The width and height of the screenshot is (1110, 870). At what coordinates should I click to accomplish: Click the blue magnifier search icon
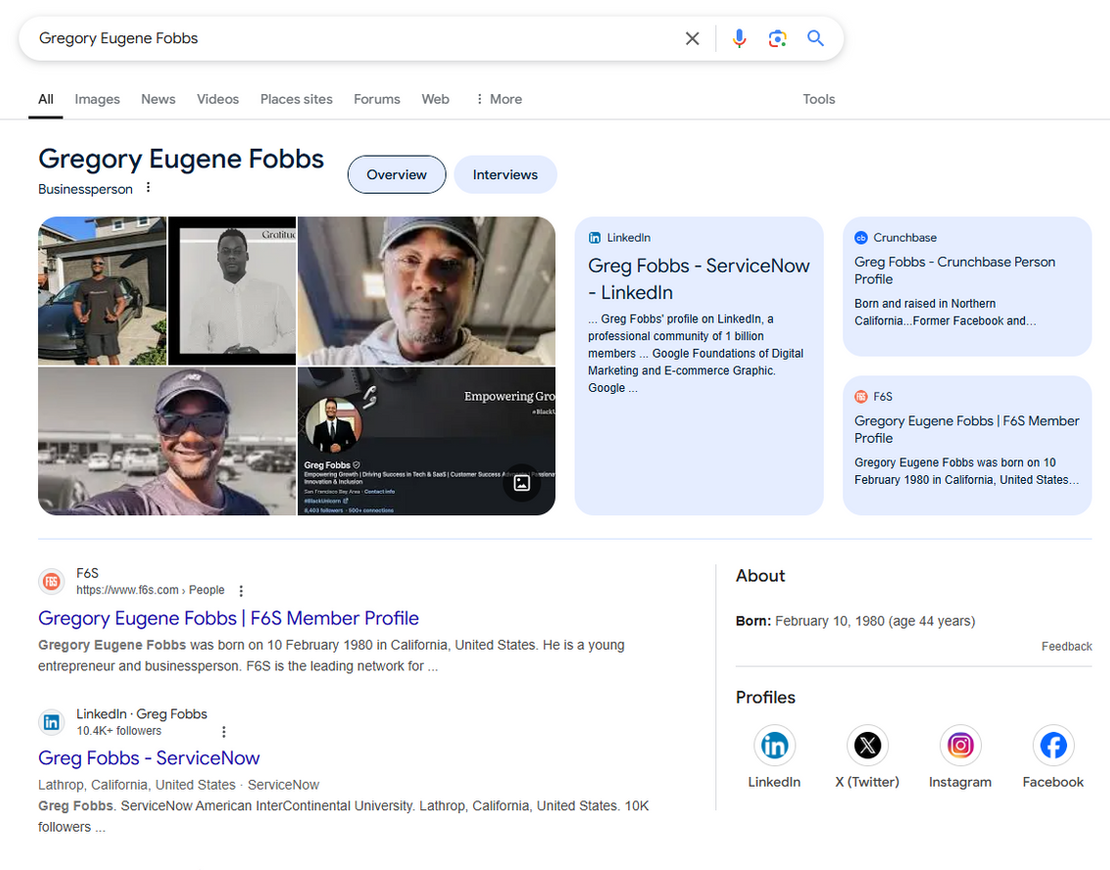click(x=816, y=38)
